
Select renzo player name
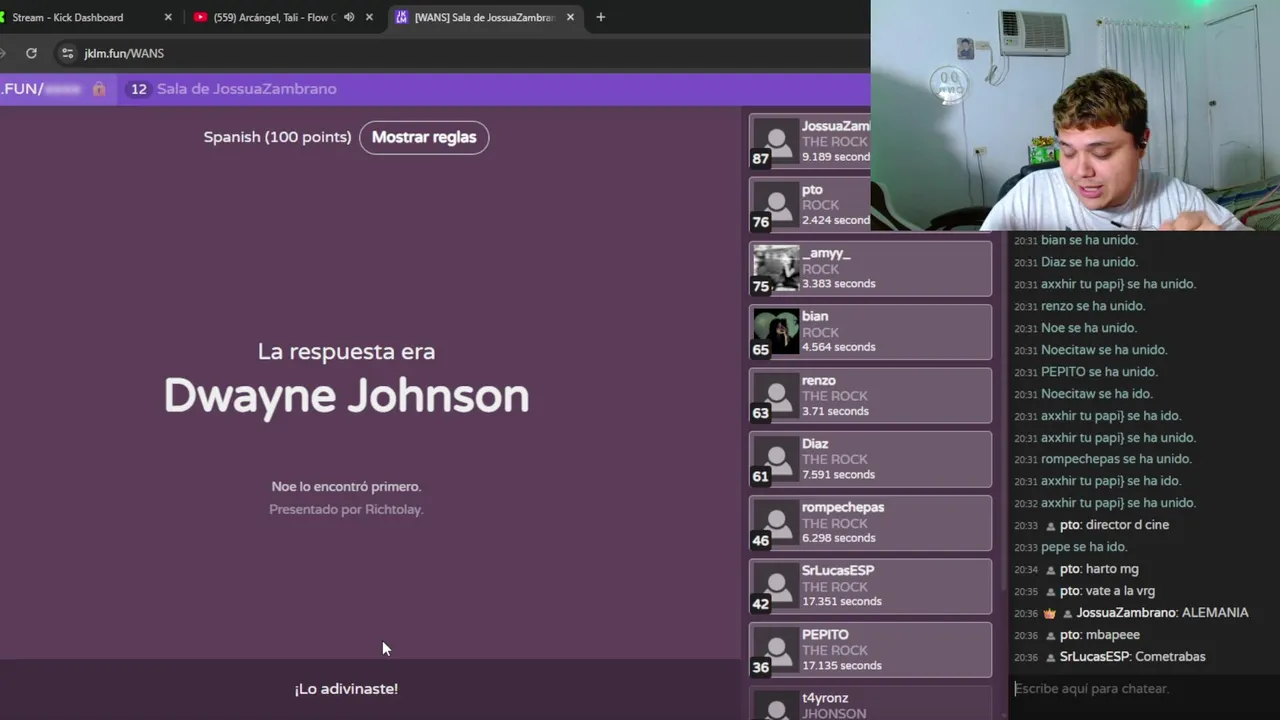(818, 380)
